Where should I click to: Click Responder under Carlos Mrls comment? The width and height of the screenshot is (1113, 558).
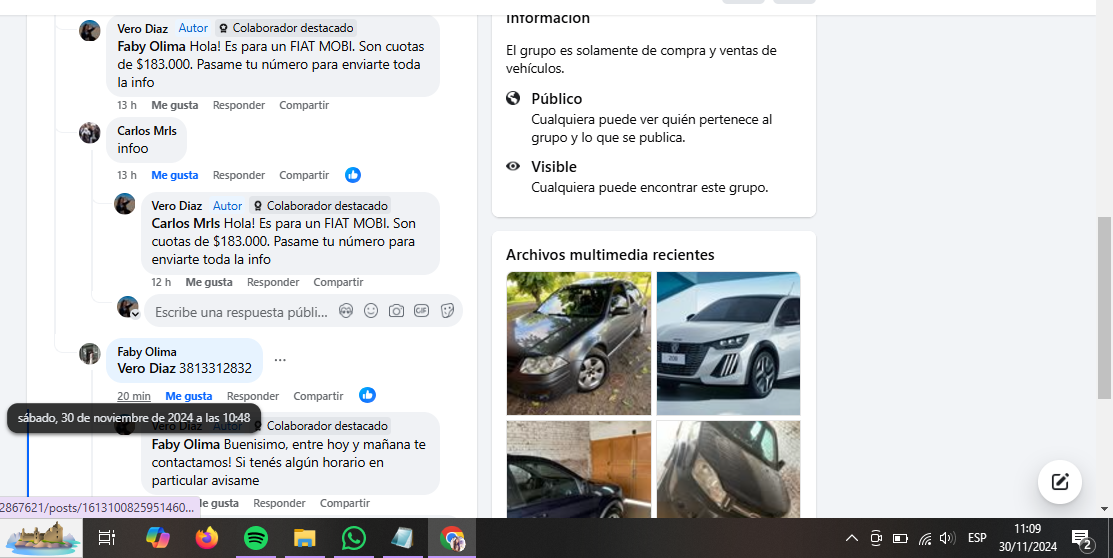tap(239, 175)
